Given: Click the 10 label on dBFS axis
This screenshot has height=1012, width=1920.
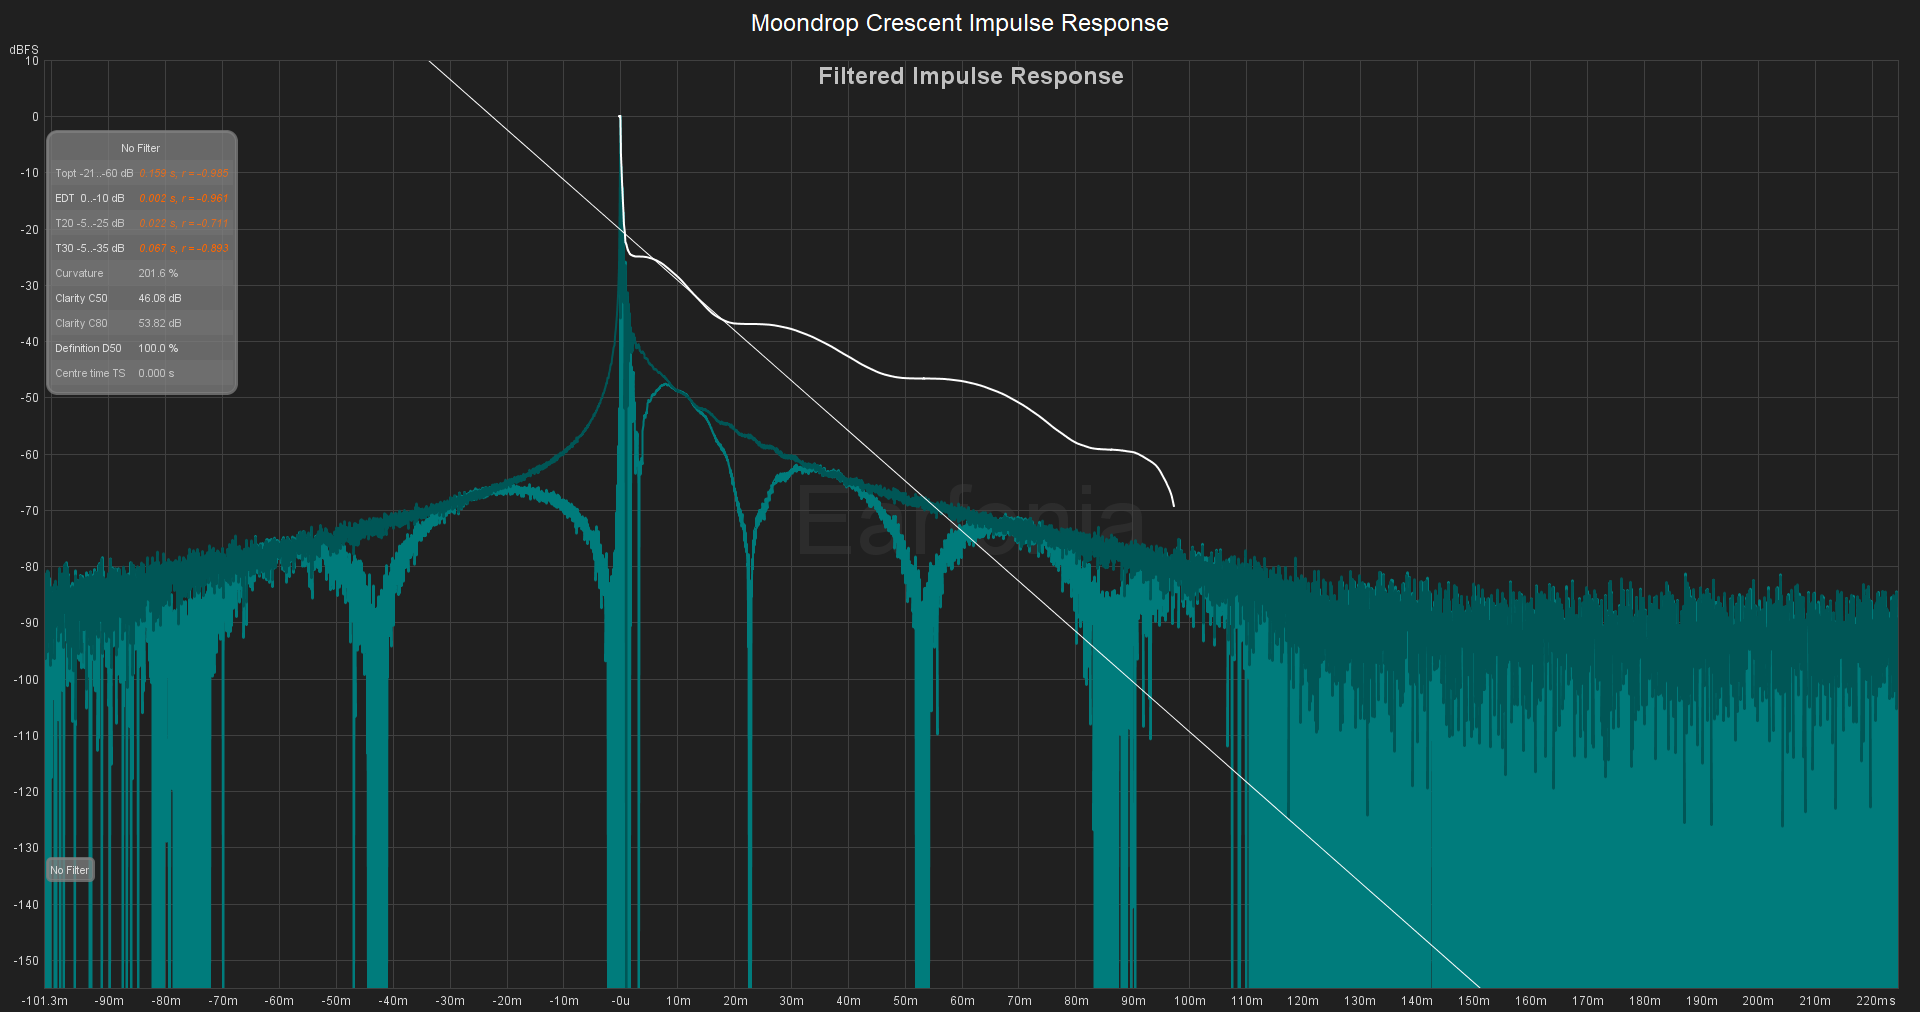Looking at the screenshot, I should [32, 61].
